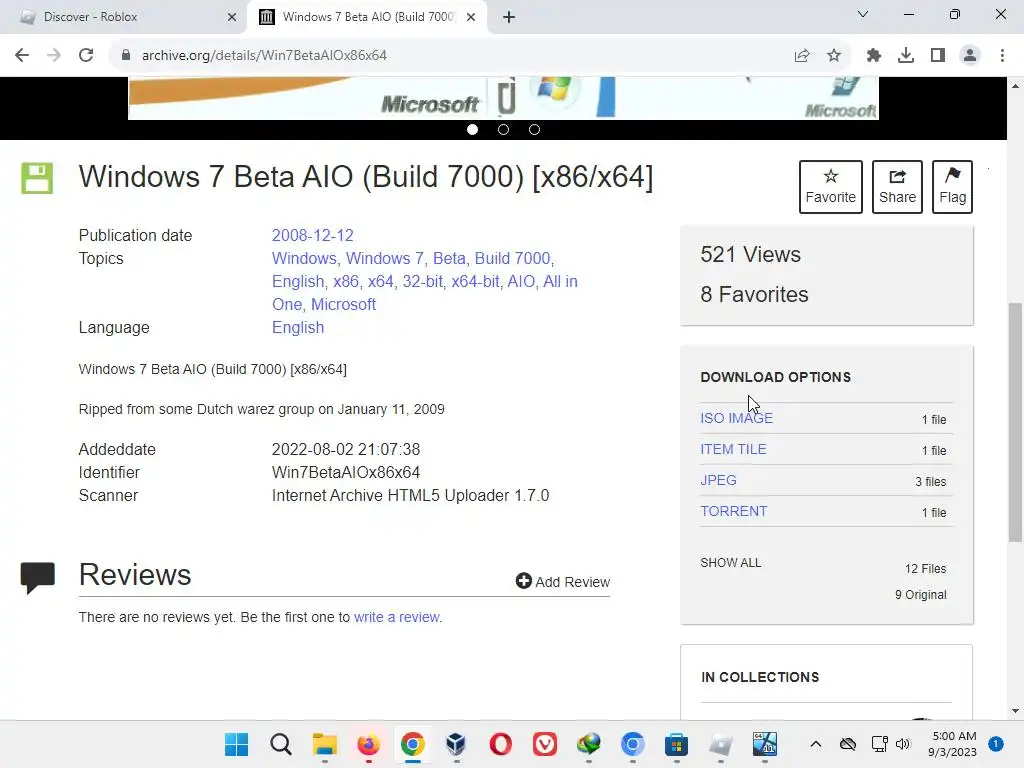Open clock showing 5:00 AM
The width and height of the screenshot is (1024, 768).
click(953, 744)
